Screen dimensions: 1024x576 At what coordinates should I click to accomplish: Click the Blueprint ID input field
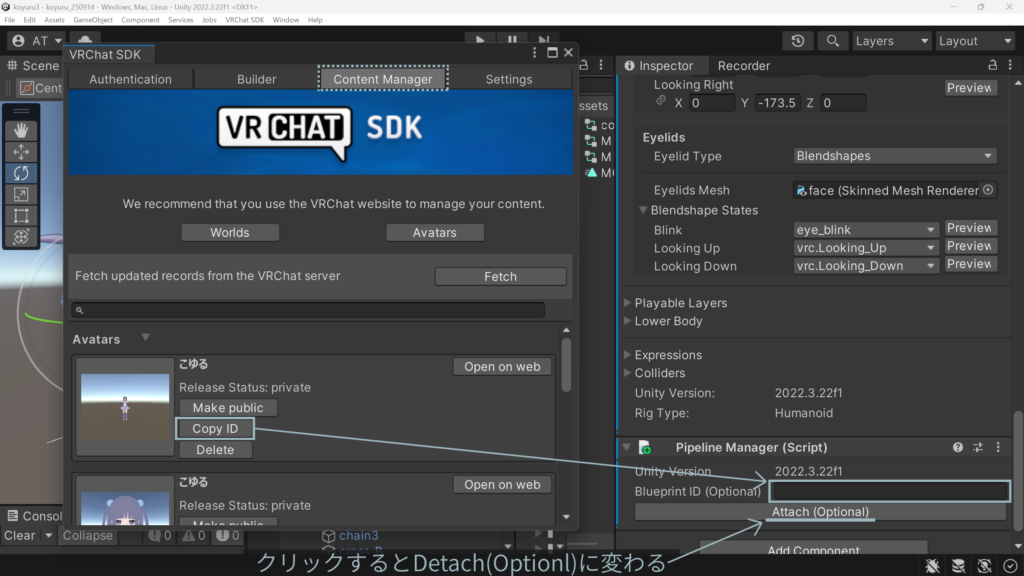click(889, 491)
